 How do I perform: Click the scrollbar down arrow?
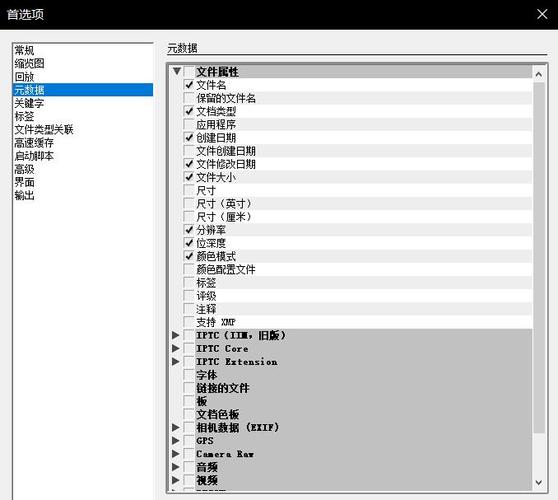point(539,482)
